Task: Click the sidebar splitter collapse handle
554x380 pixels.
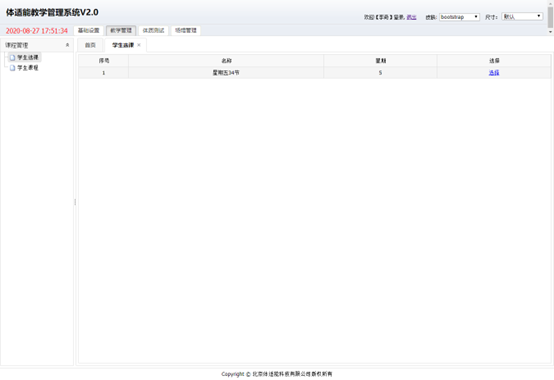Action: click(75, 202)
